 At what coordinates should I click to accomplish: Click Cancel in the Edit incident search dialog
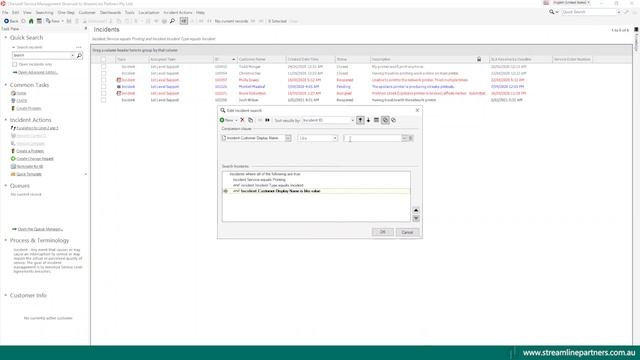pos(407,232)
